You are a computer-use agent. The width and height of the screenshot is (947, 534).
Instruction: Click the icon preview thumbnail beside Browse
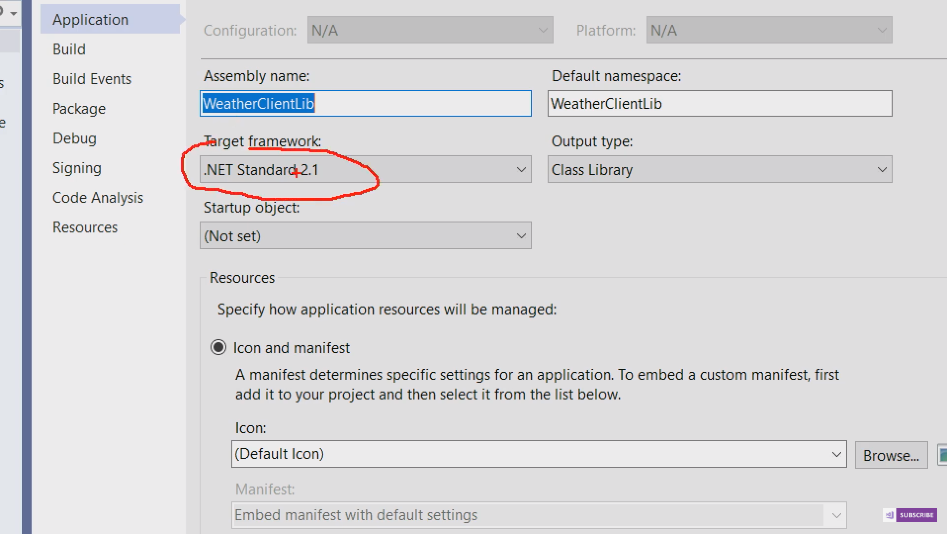[941, 455]
